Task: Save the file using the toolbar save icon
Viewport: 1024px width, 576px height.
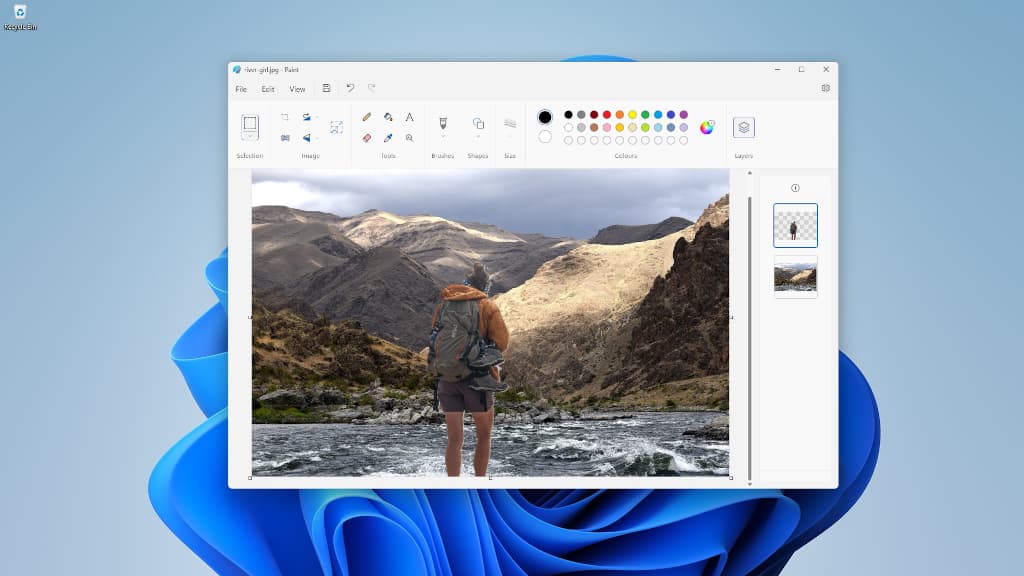Action: tap(325, 88)
